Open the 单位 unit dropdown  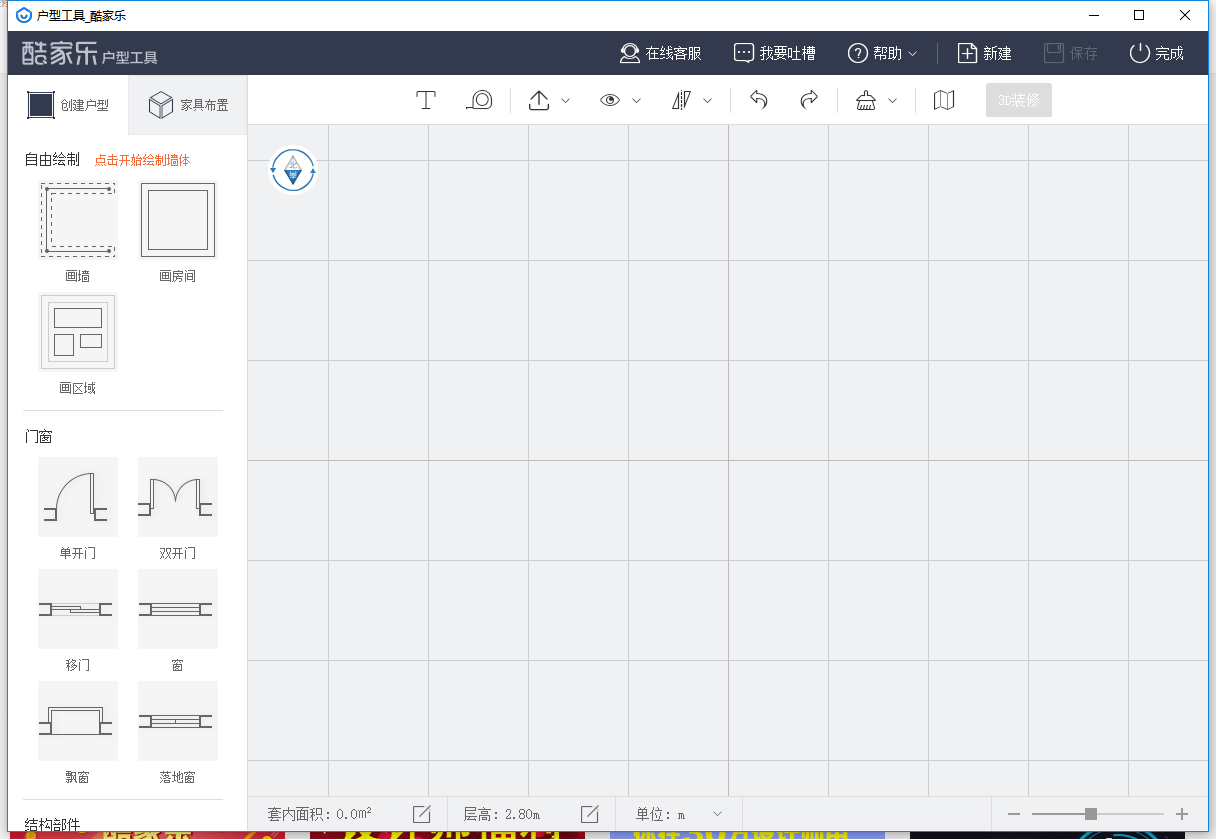click(x=692, y=814)
